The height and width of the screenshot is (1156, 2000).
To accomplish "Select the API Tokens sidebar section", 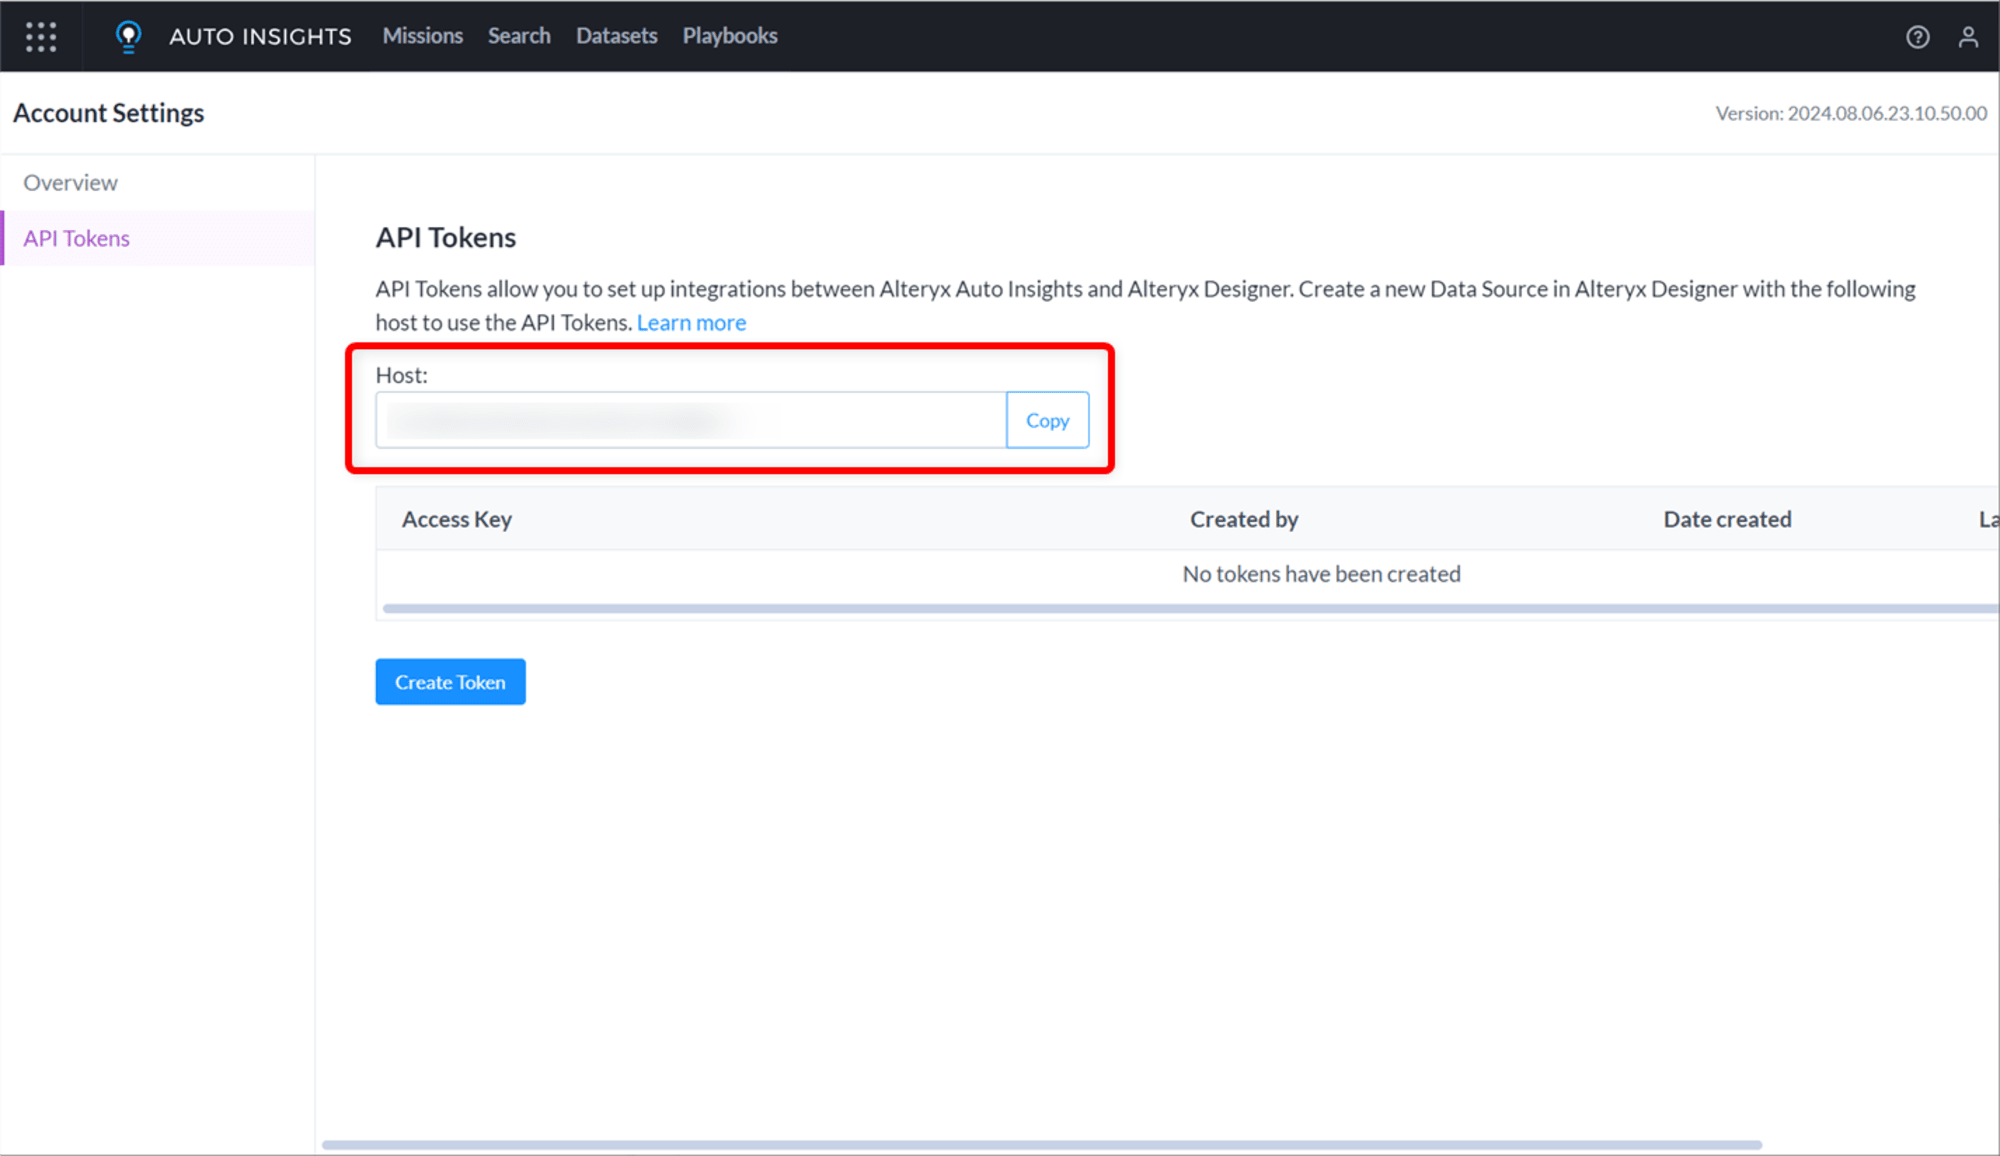I will click(x=77, y=238).
